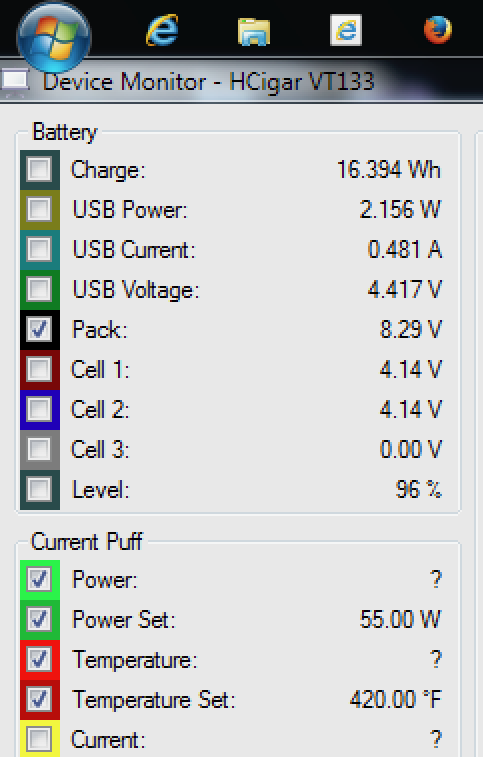
Task: Tick the battery Level checkbox
Action: [x=39, y=490]
